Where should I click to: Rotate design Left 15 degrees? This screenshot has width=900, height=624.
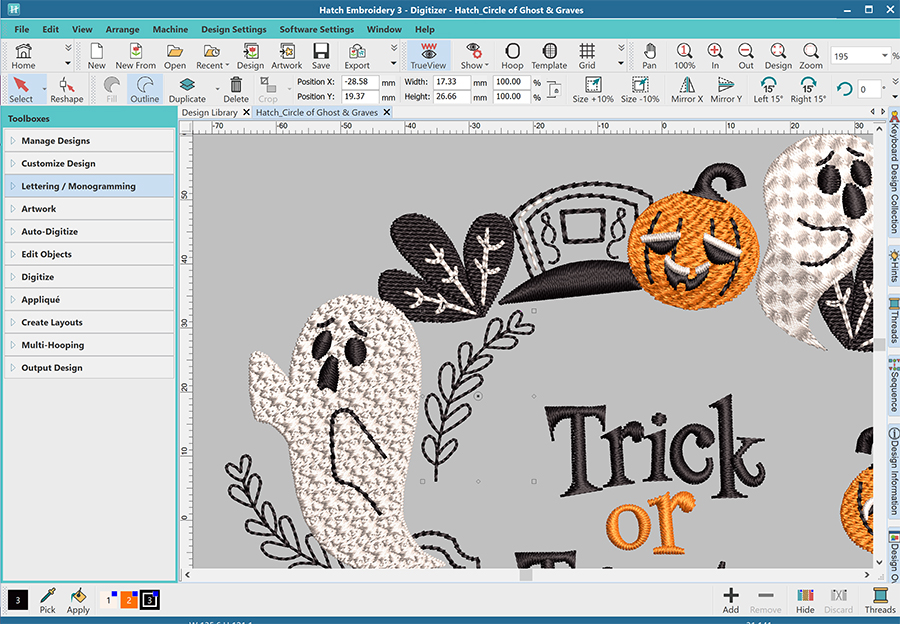click(768, 88)
